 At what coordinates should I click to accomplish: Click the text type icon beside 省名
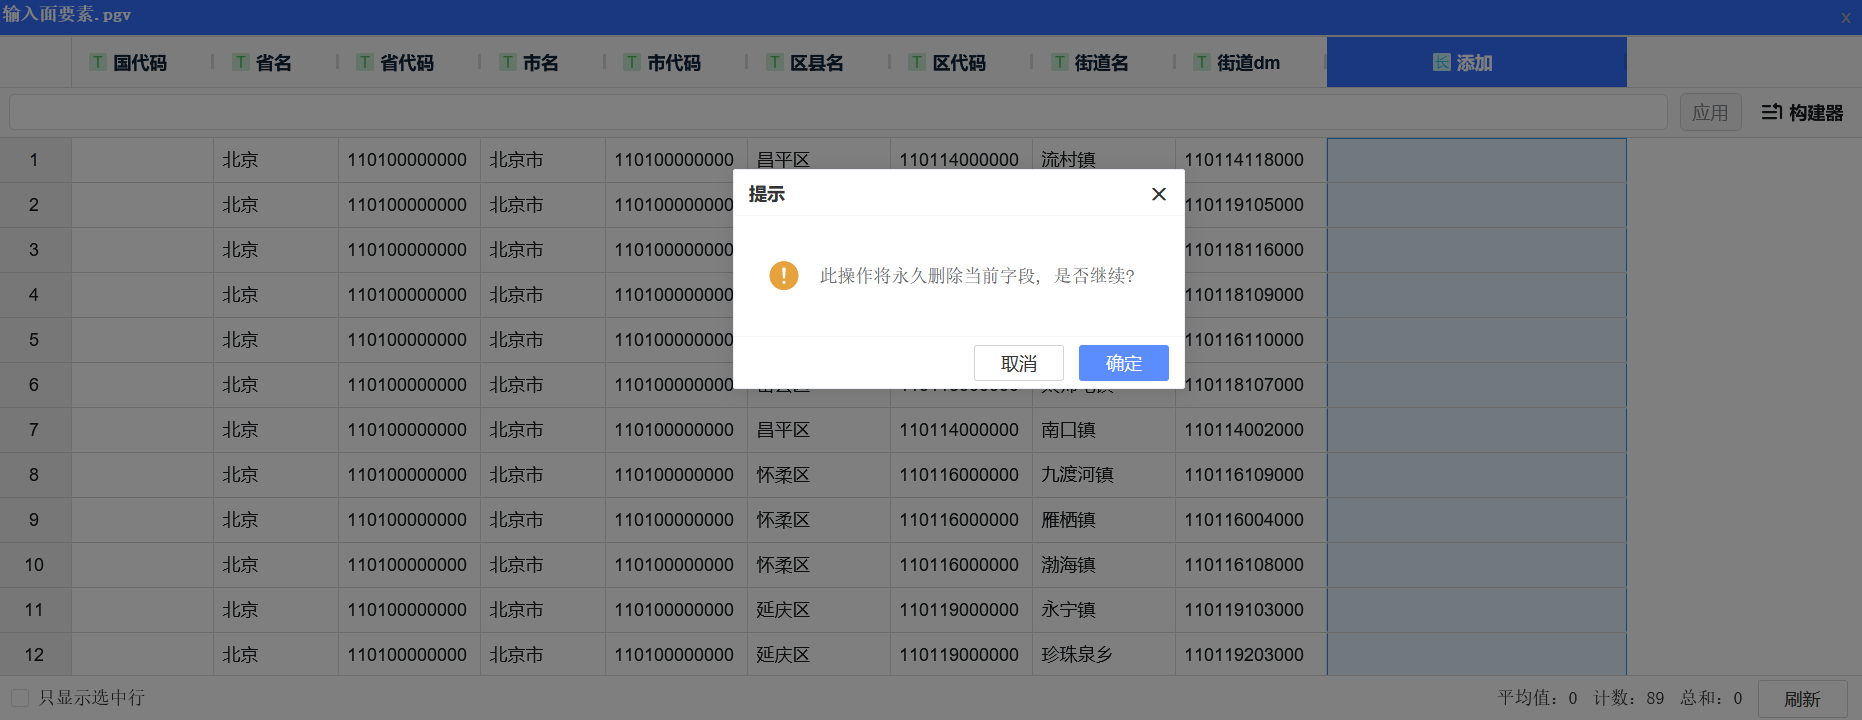click(x=241, y=63)
